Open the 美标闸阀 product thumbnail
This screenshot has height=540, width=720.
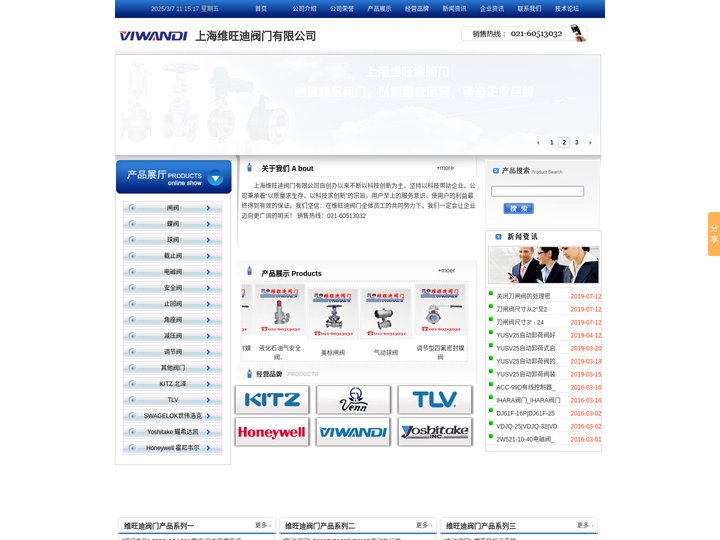pyautogui.click(x=333, y=314)
